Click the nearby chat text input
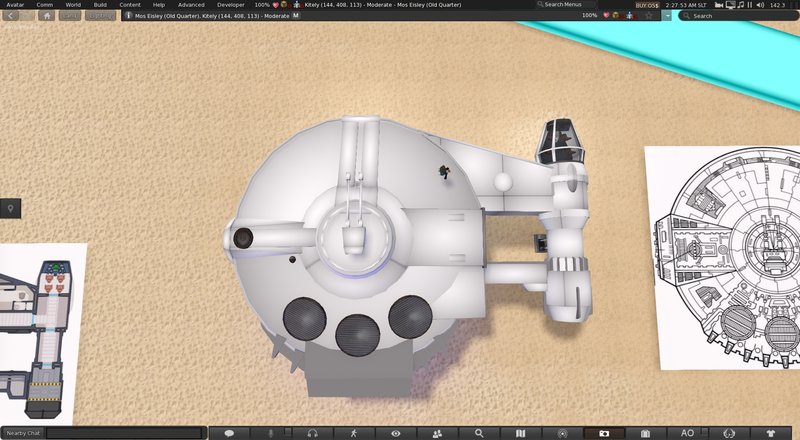 coord(126,433)
